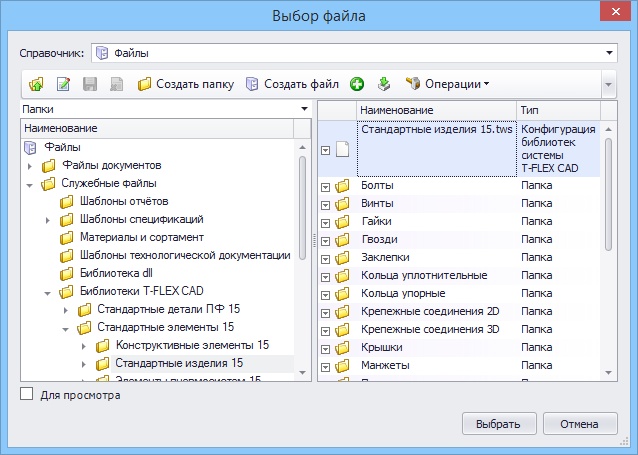Click the folder tree vertical scrollbar thumb
This screenshot has width=638, height=455.
[302, 208]
